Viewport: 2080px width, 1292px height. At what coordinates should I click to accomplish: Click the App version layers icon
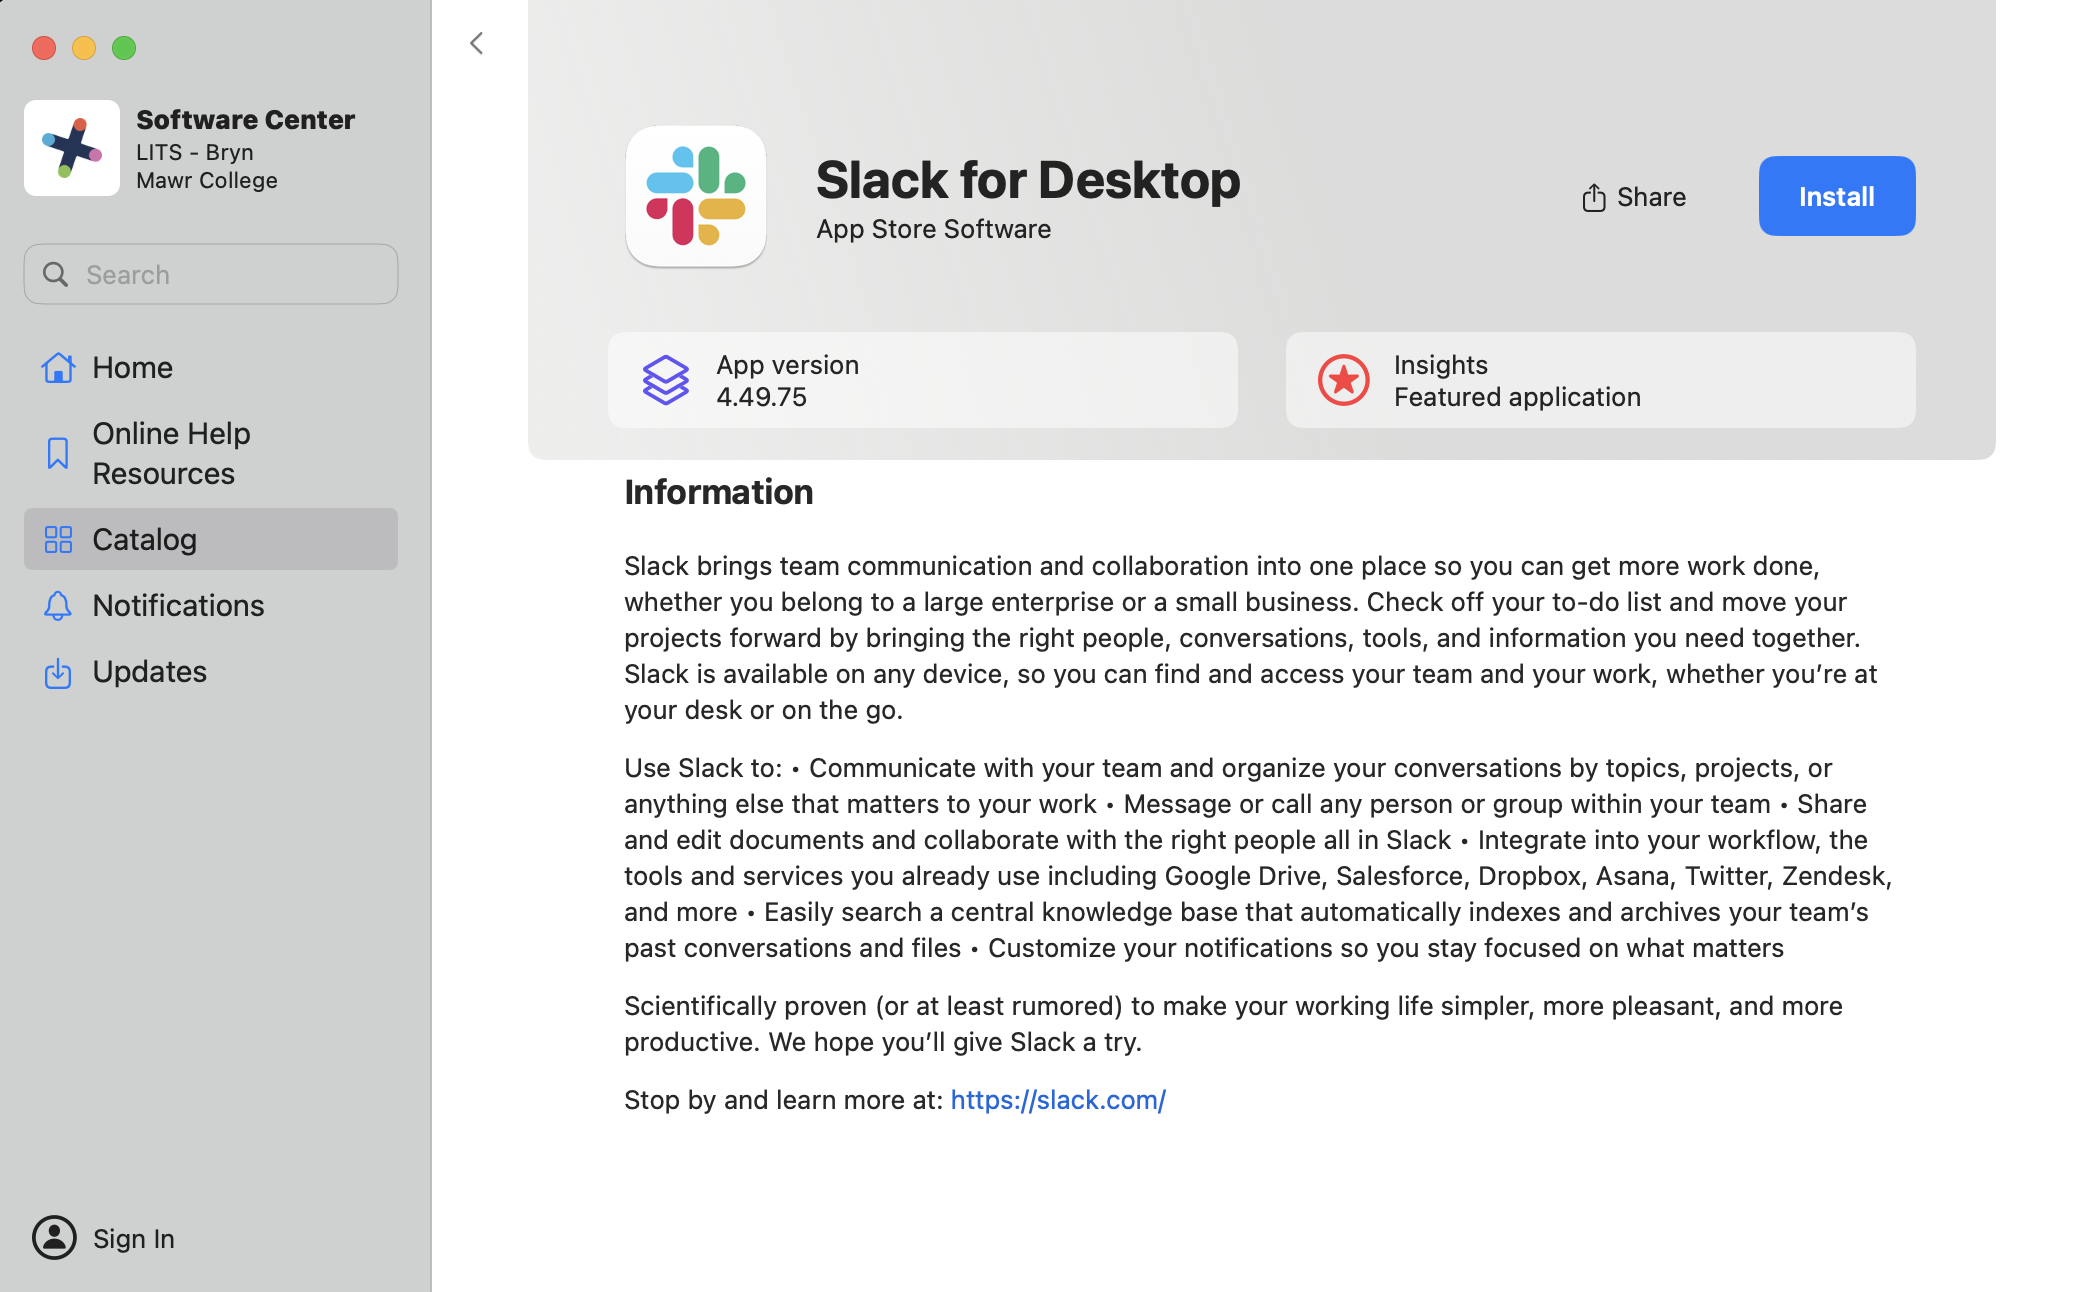tap(665, 380)
